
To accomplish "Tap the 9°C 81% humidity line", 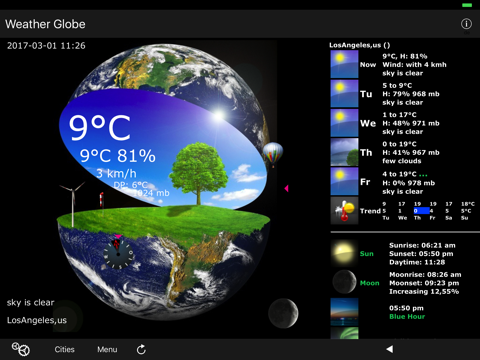I will pos(118,156).
